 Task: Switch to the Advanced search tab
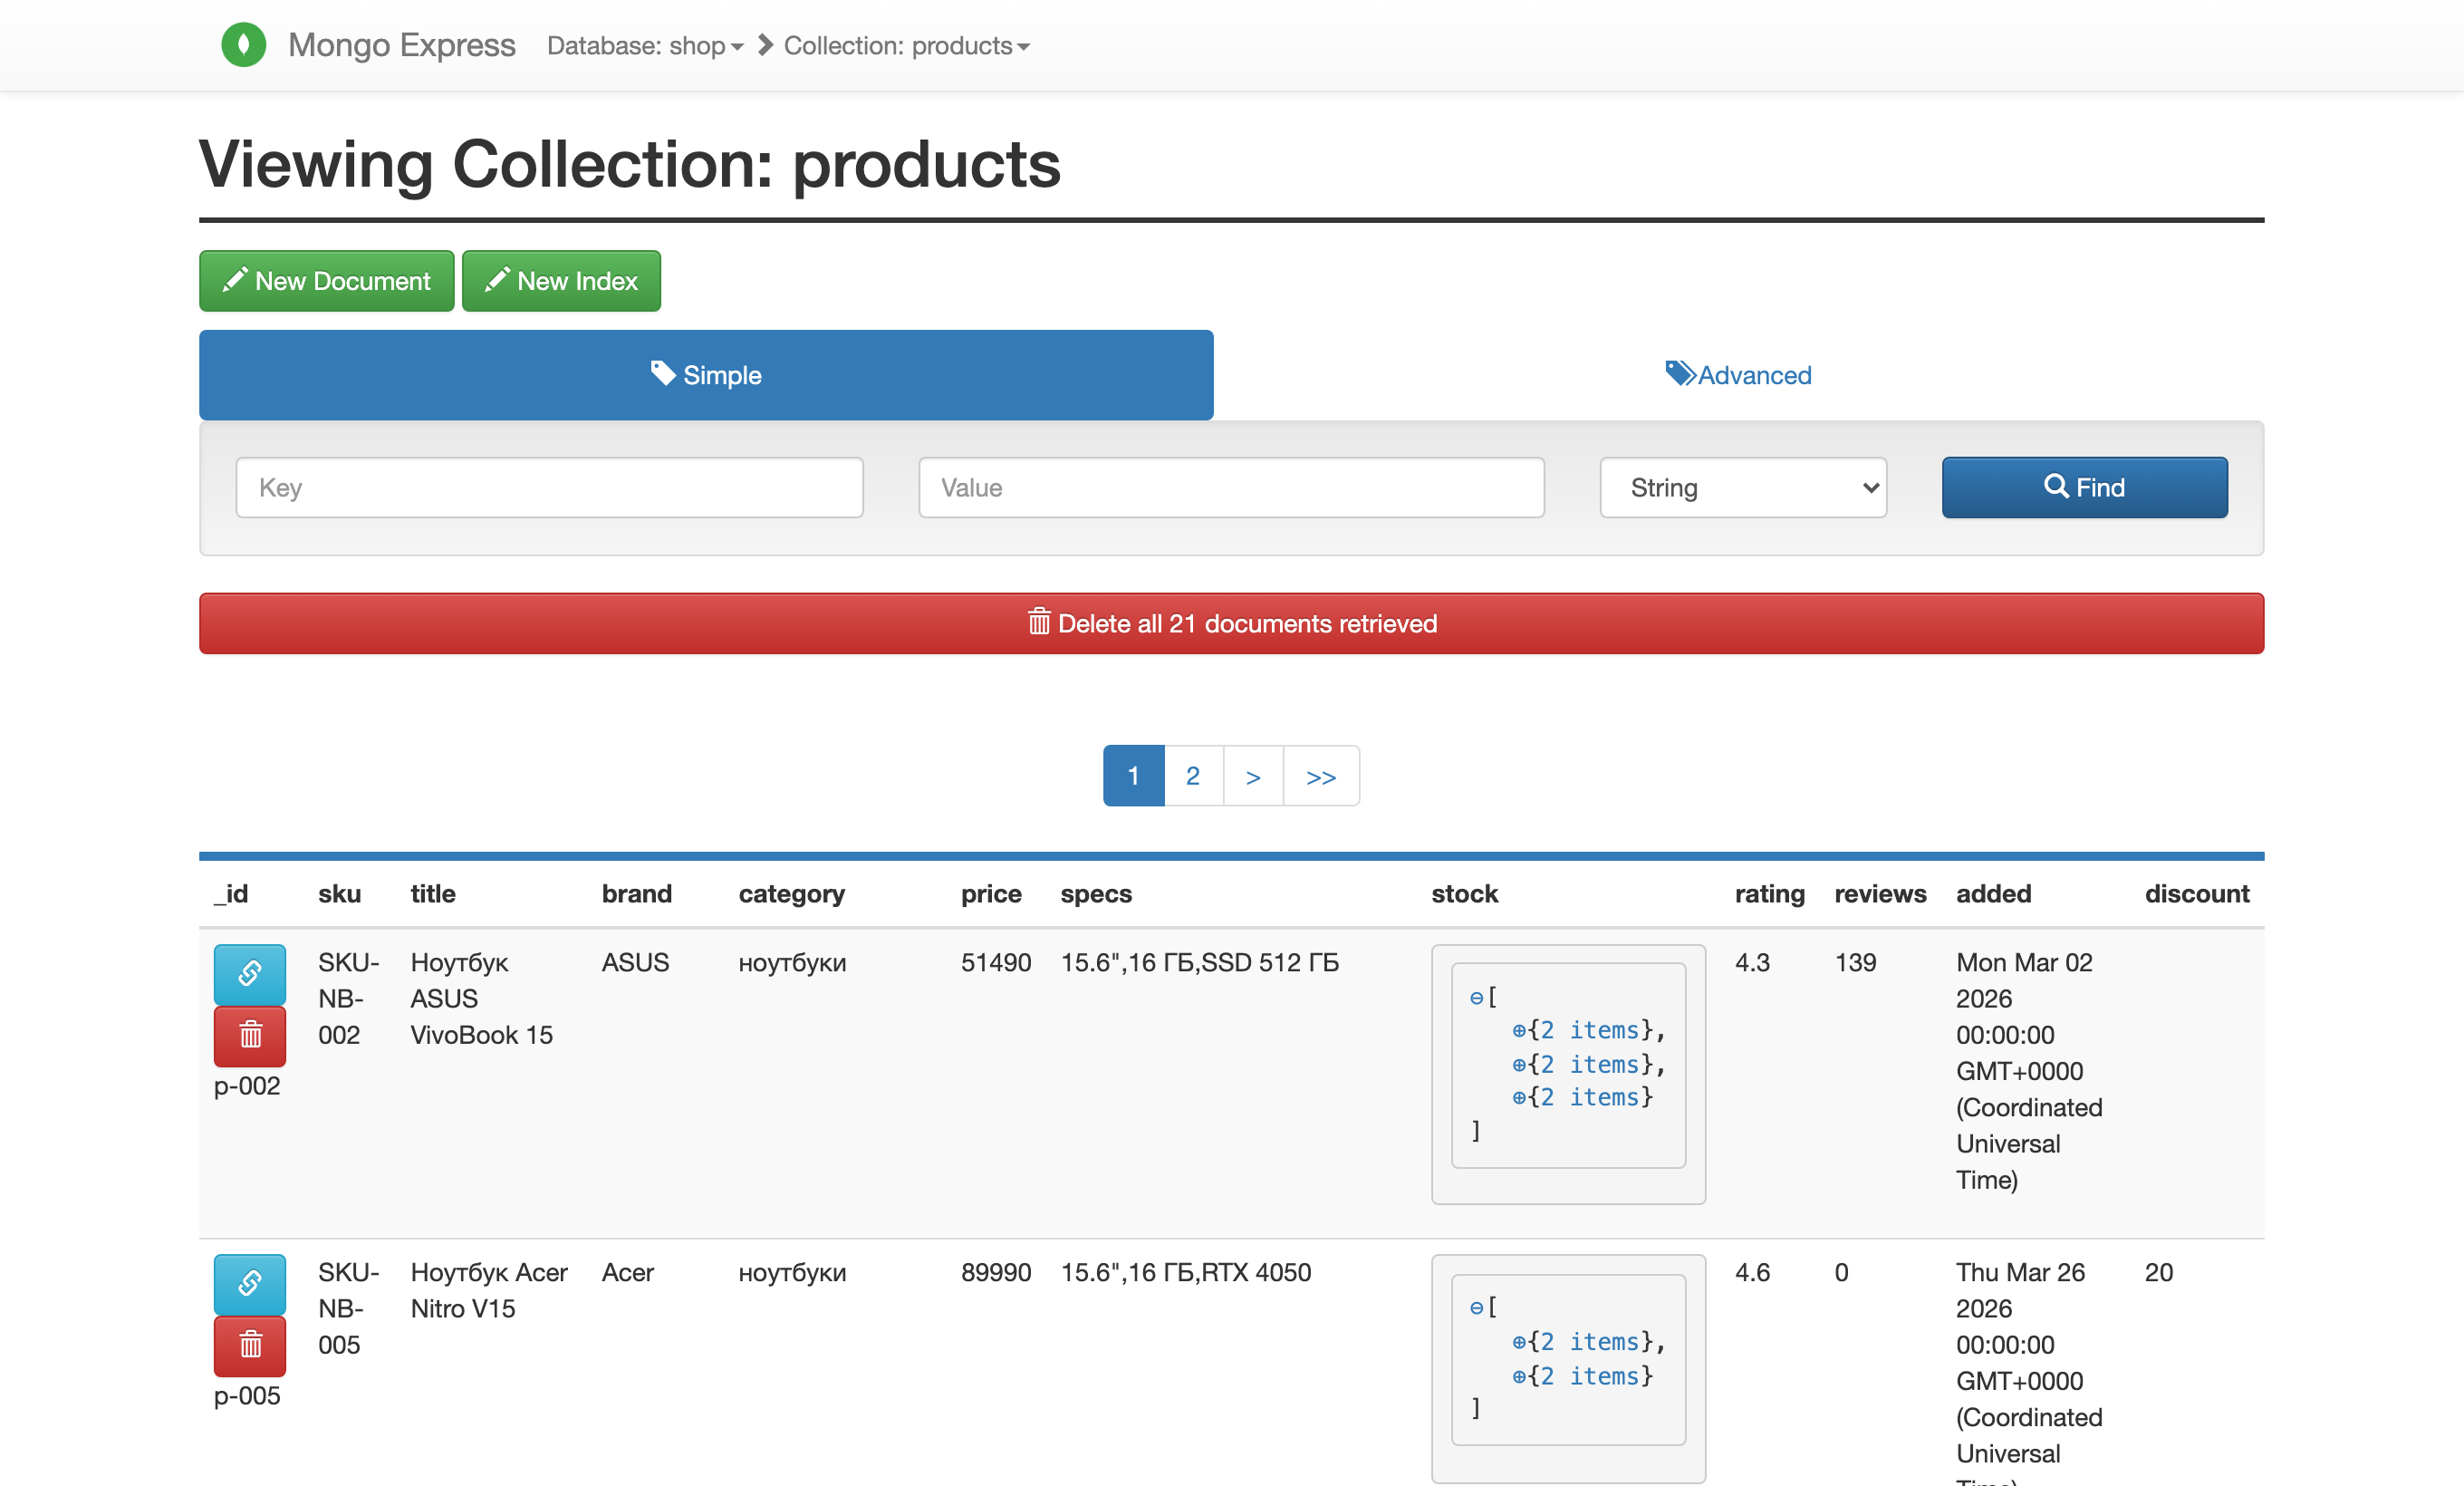1738,375
